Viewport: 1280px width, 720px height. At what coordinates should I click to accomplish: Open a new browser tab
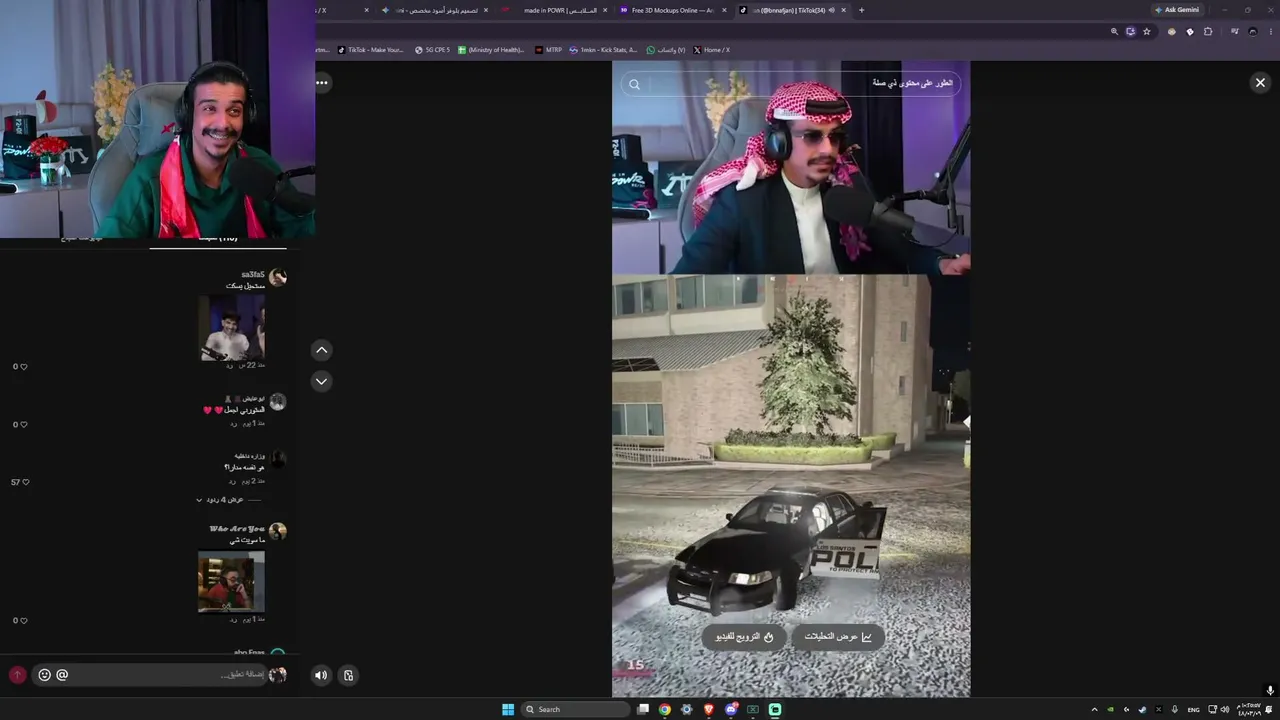861,10
